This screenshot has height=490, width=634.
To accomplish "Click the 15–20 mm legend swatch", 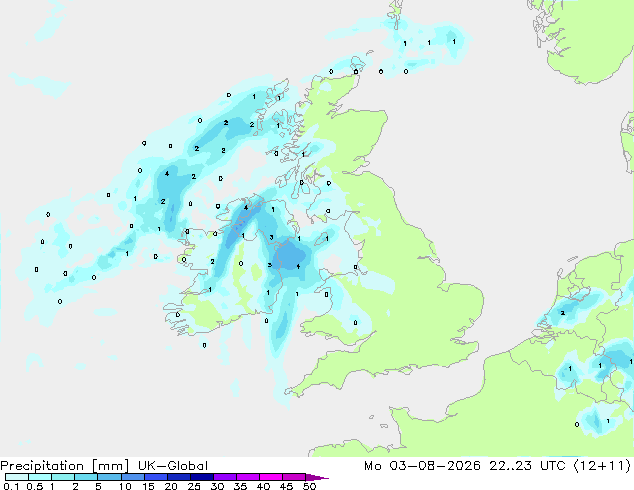I will pyautogui.click(x=156, y=477).
